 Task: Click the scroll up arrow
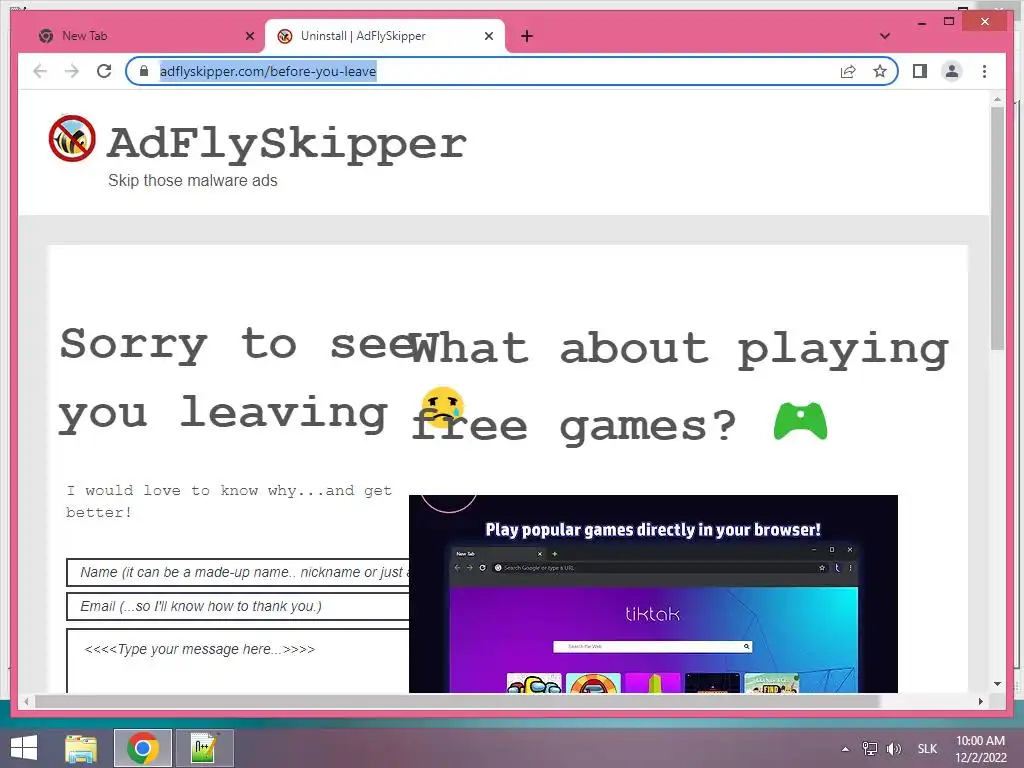click(997, 99)
